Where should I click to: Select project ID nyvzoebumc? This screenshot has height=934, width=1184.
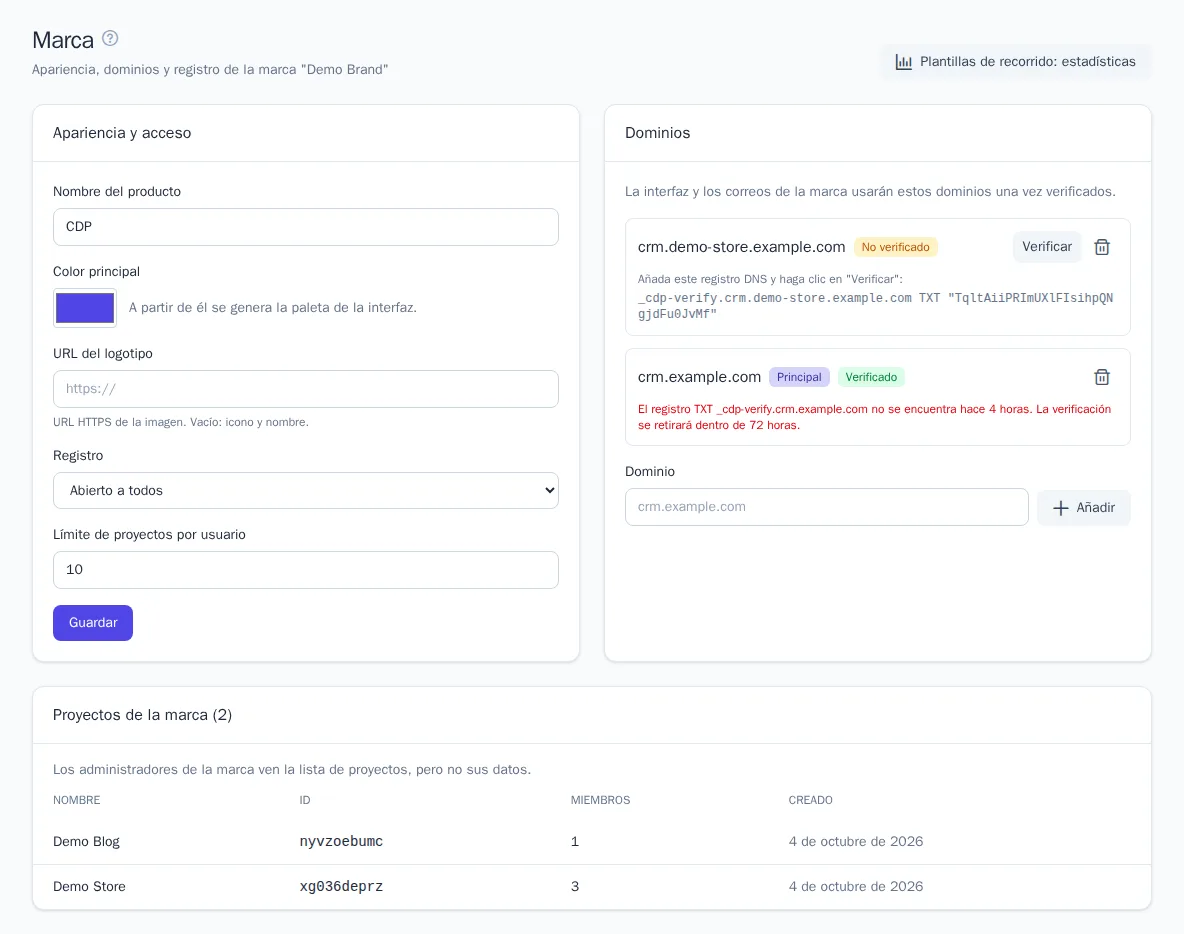click(x=341, y=841)
